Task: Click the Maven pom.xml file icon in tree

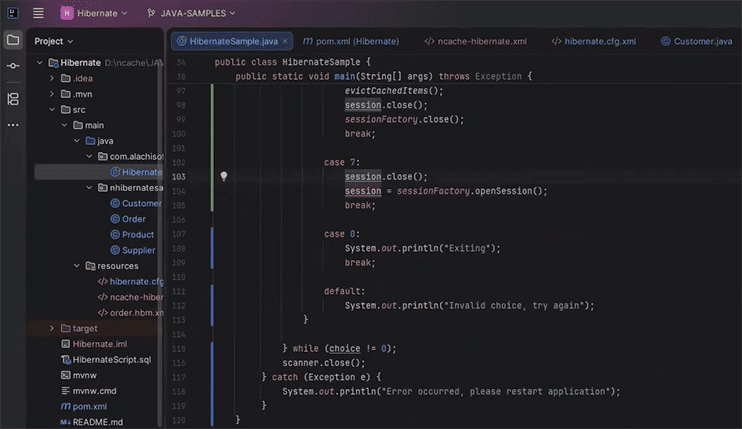Action: click(x=66, y=407)
